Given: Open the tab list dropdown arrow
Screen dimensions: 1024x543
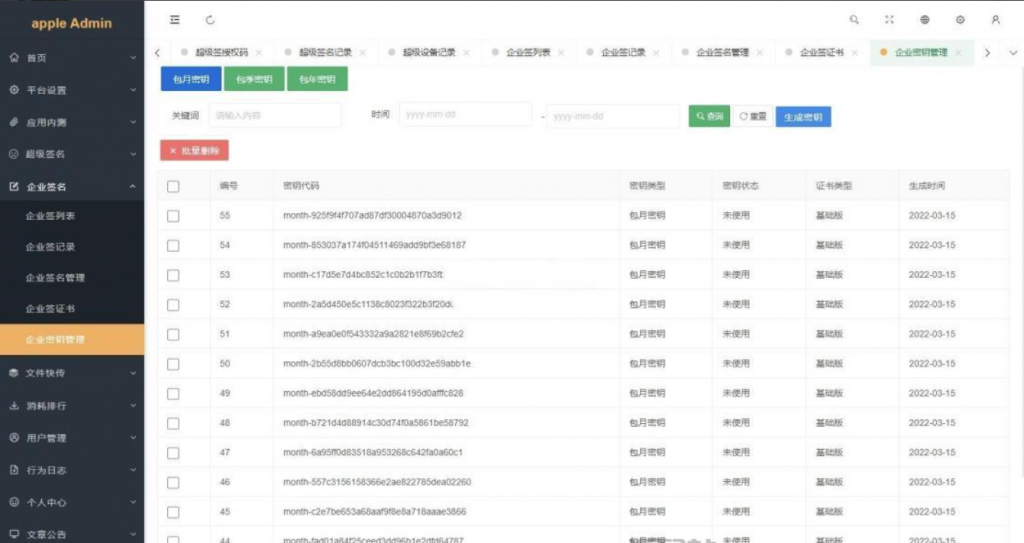Looking at the screenshot, I should click(x=1013, y=52).
